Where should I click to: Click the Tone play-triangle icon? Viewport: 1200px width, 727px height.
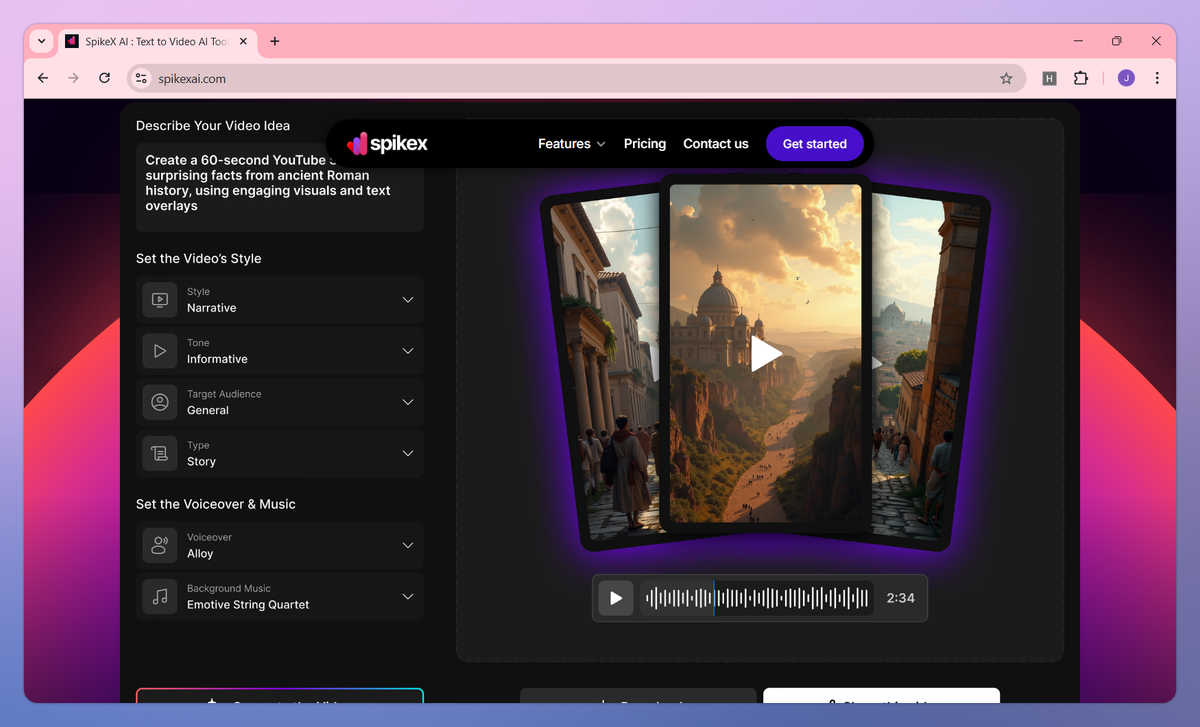[x=160, y=351]
